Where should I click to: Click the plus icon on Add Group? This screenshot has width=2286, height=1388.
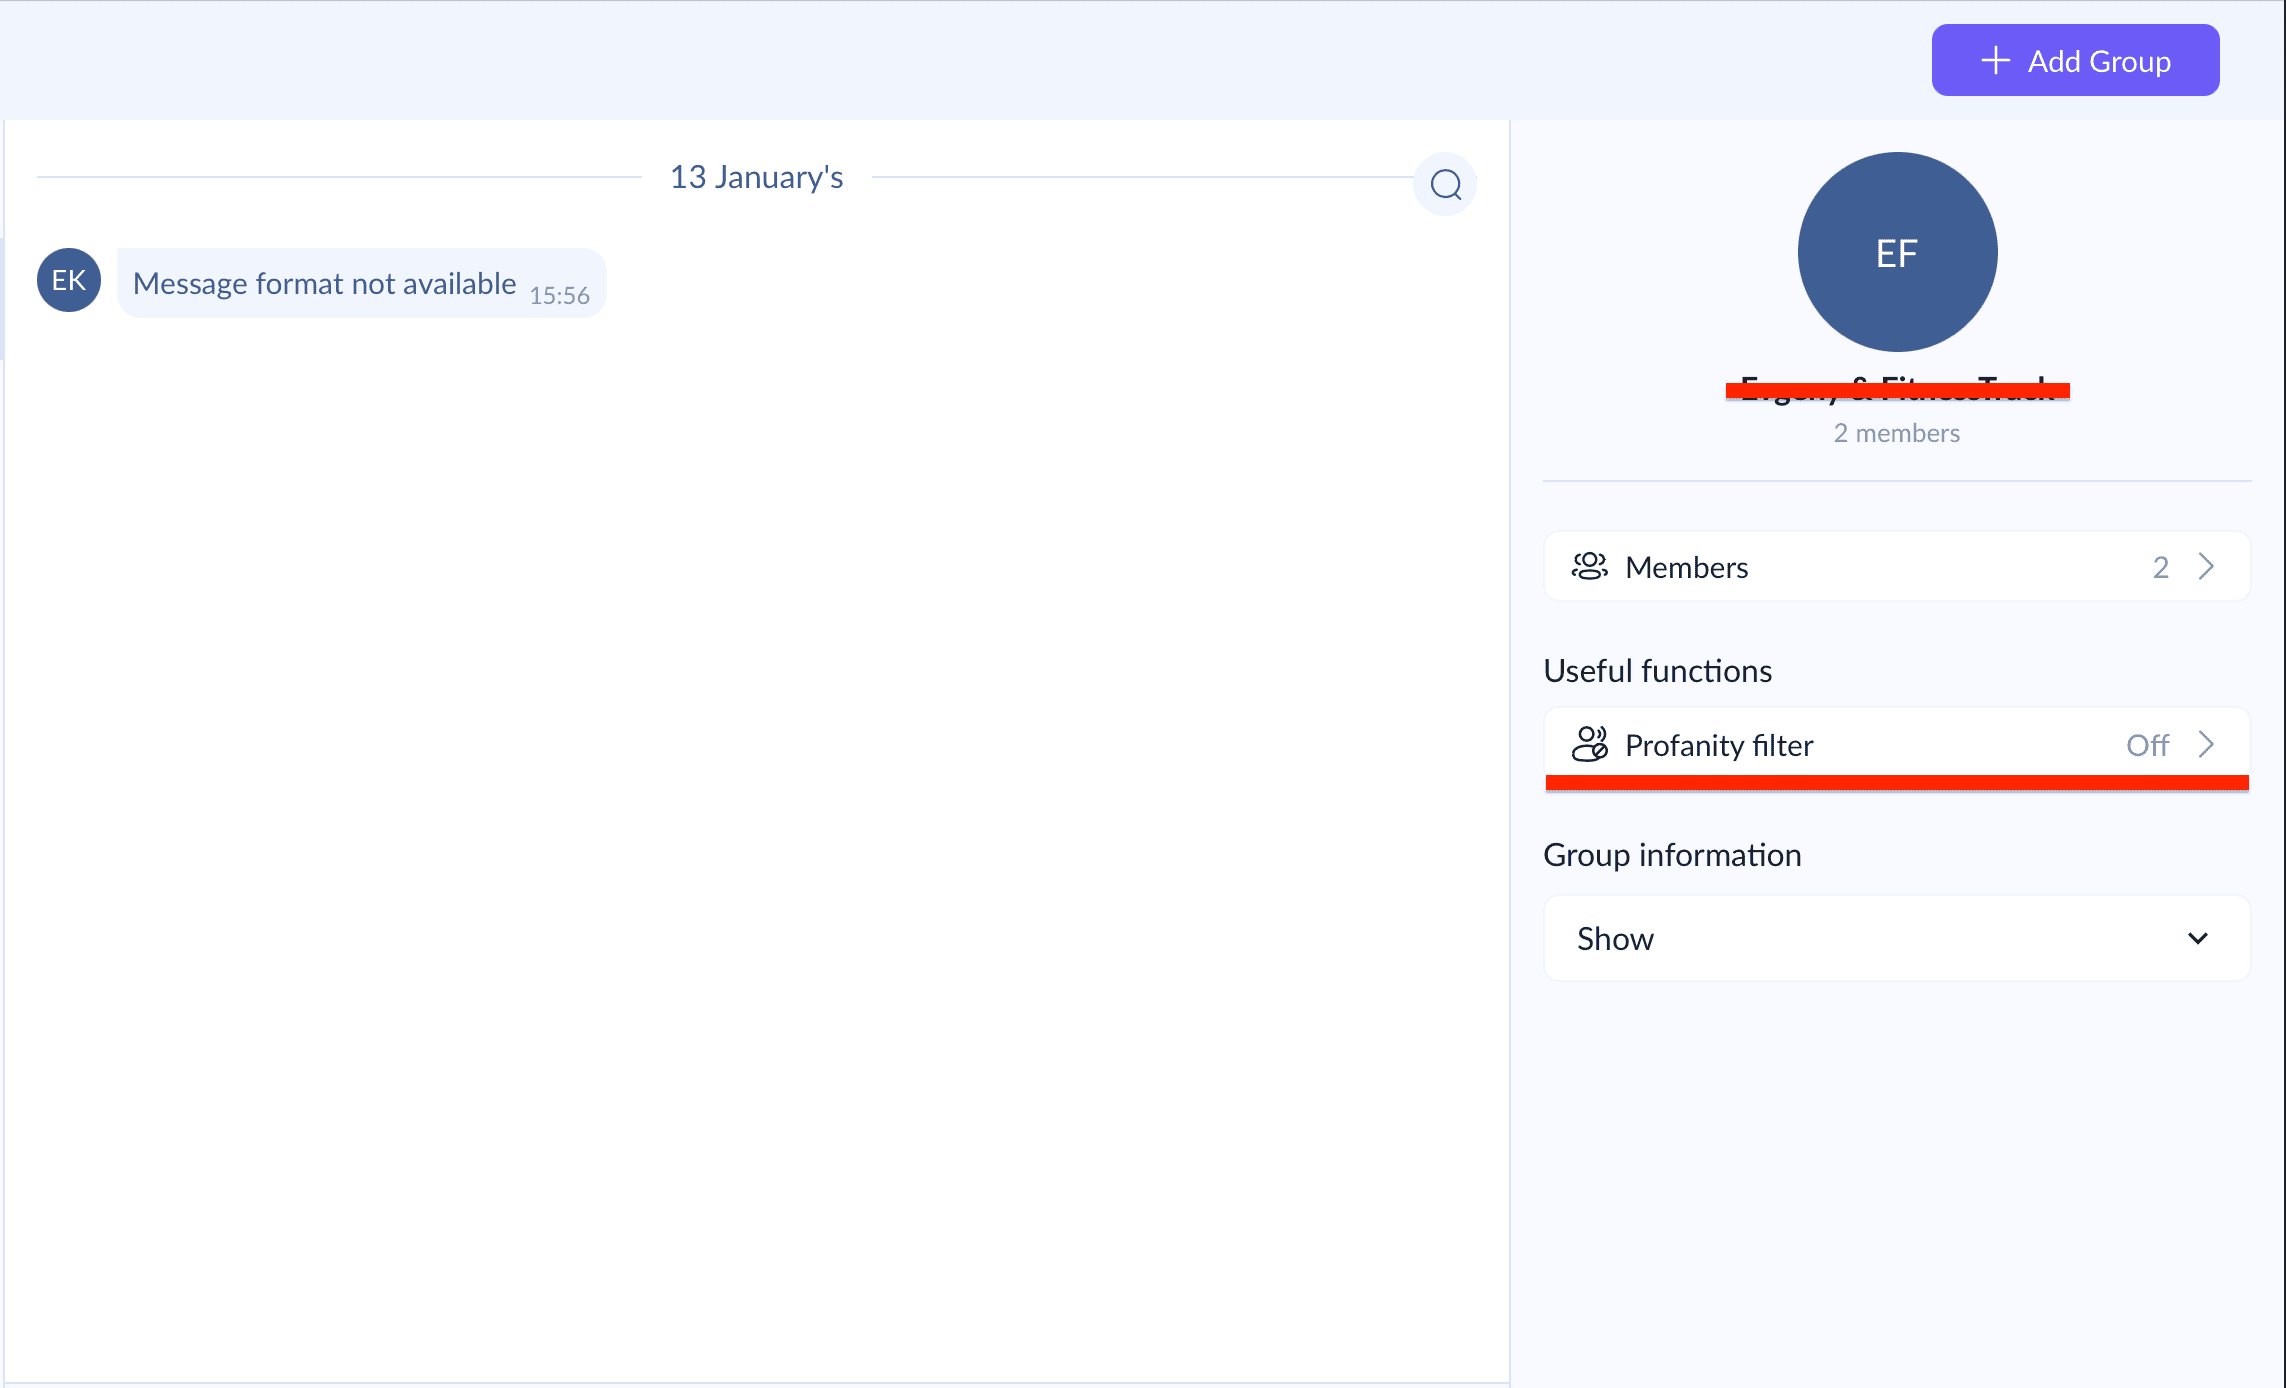1995,60
